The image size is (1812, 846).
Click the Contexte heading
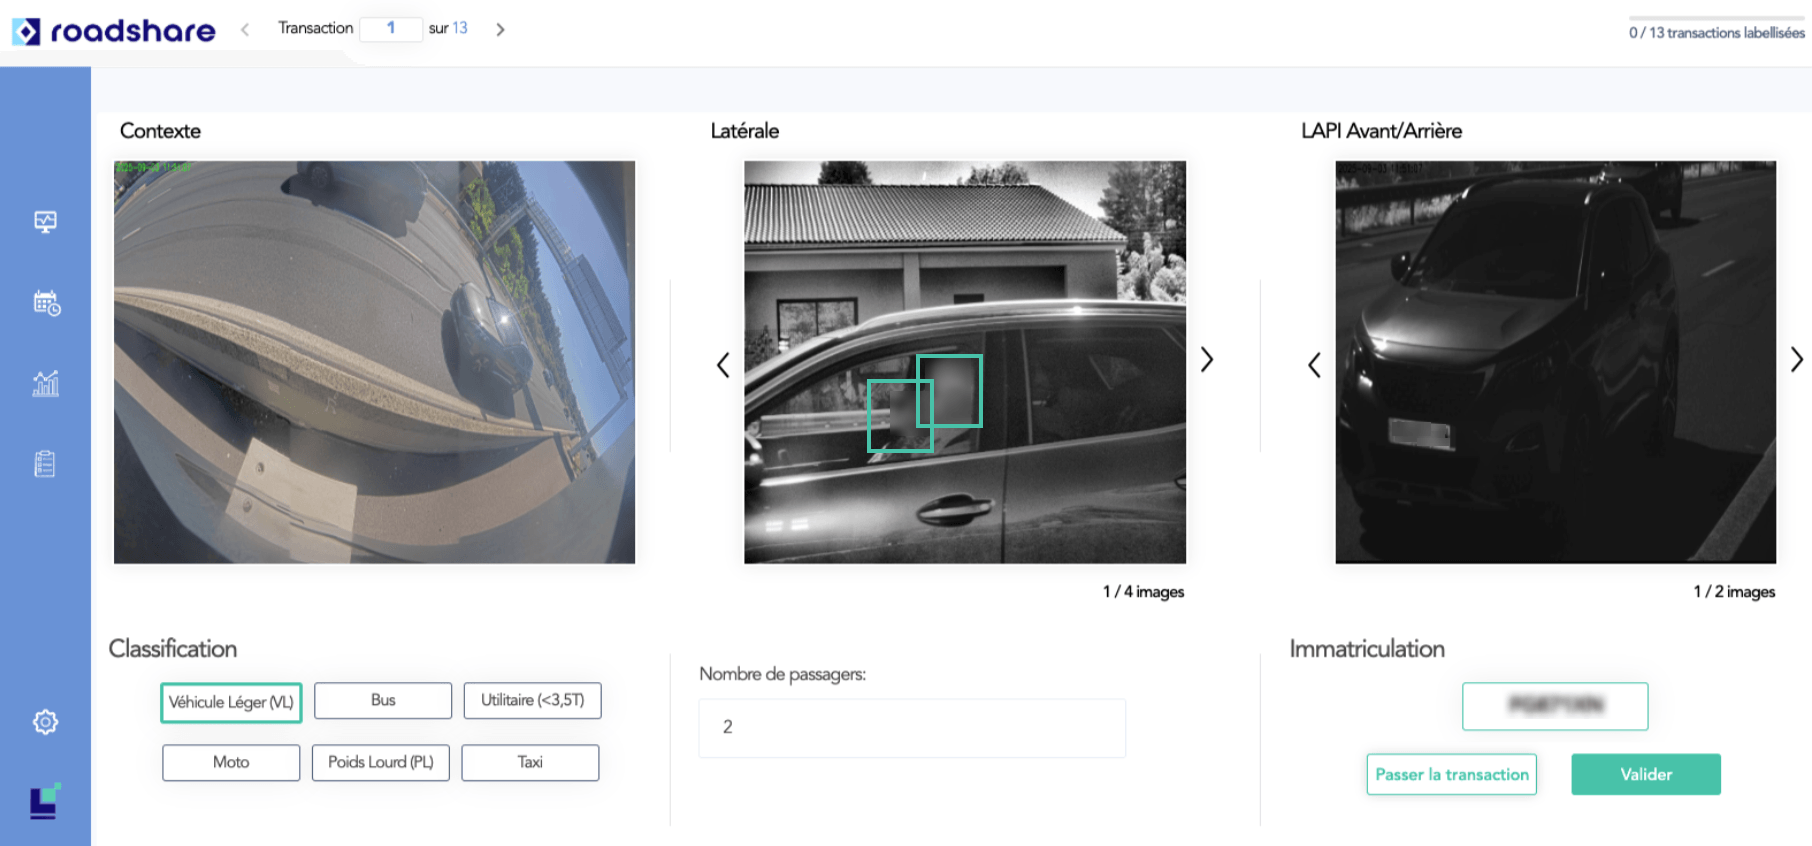point(160,131)
